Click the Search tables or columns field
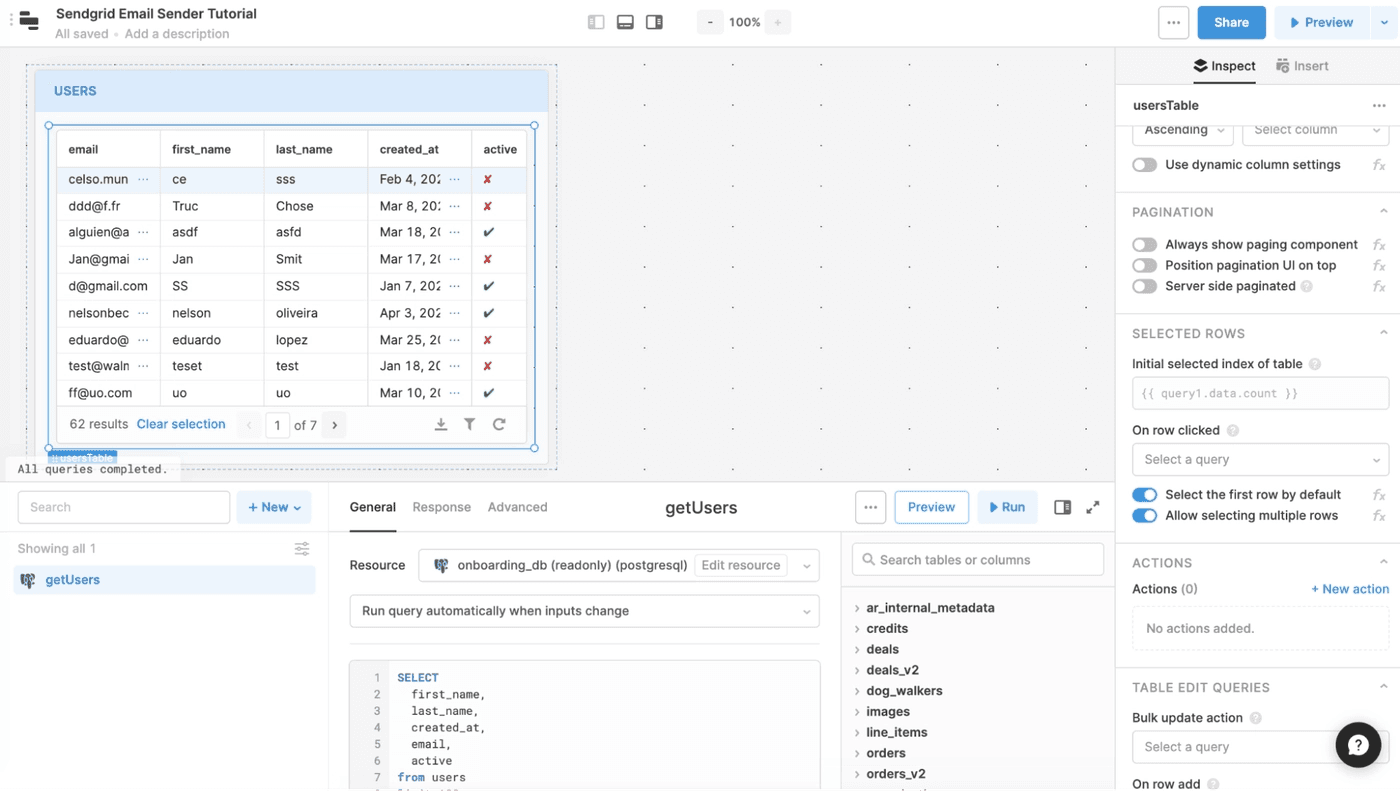1400x791 pixels. (977, 560)
